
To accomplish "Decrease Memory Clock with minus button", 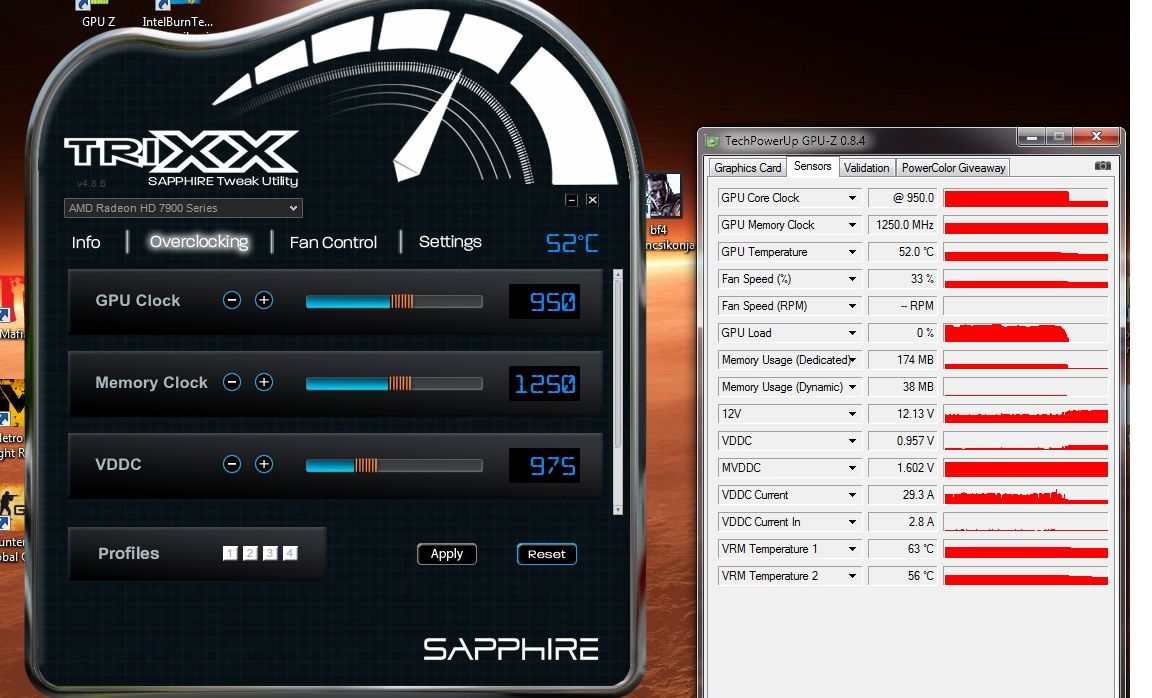I will 231,382.
